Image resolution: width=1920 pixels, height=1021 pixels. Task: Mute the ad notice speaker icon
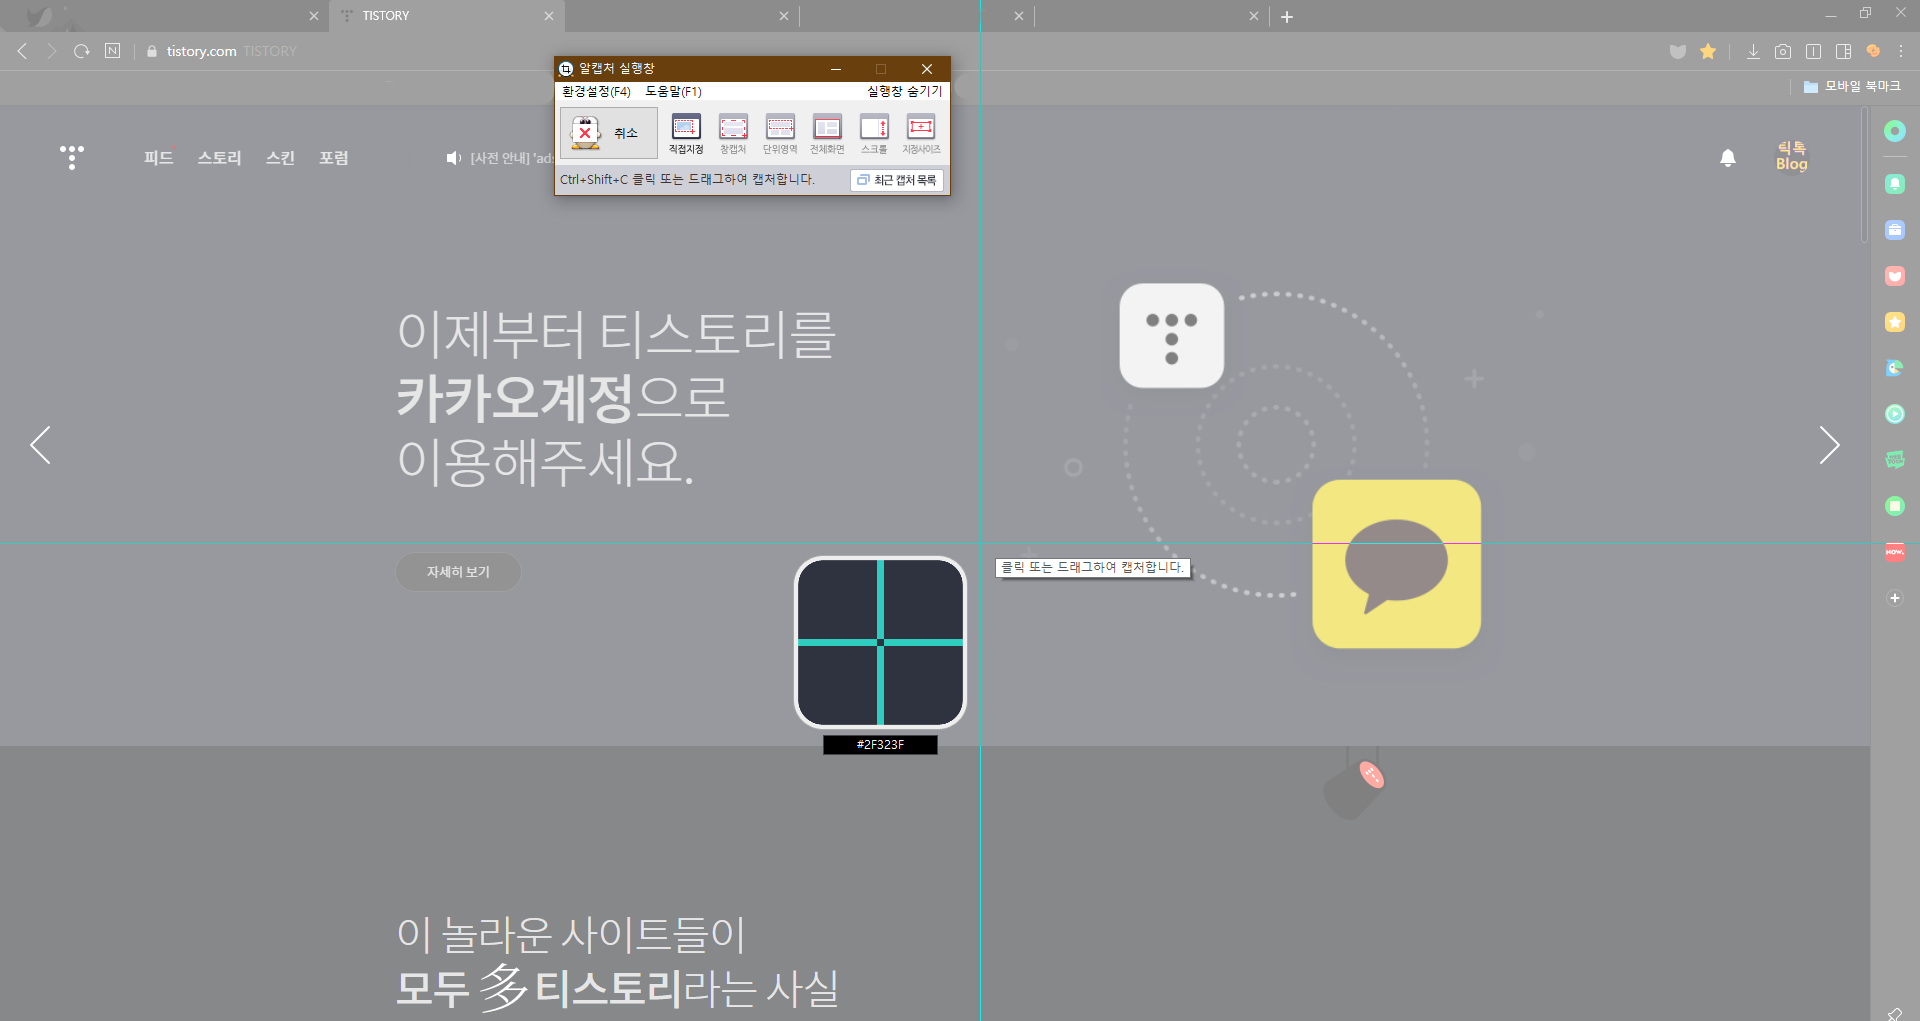point(453,158)
